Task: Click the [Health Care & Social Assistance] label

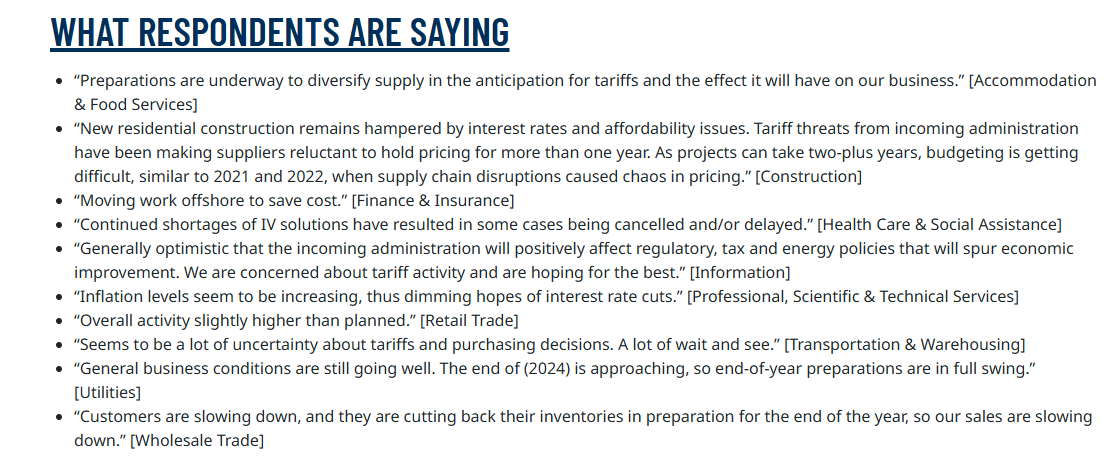Action: point(940,224)
